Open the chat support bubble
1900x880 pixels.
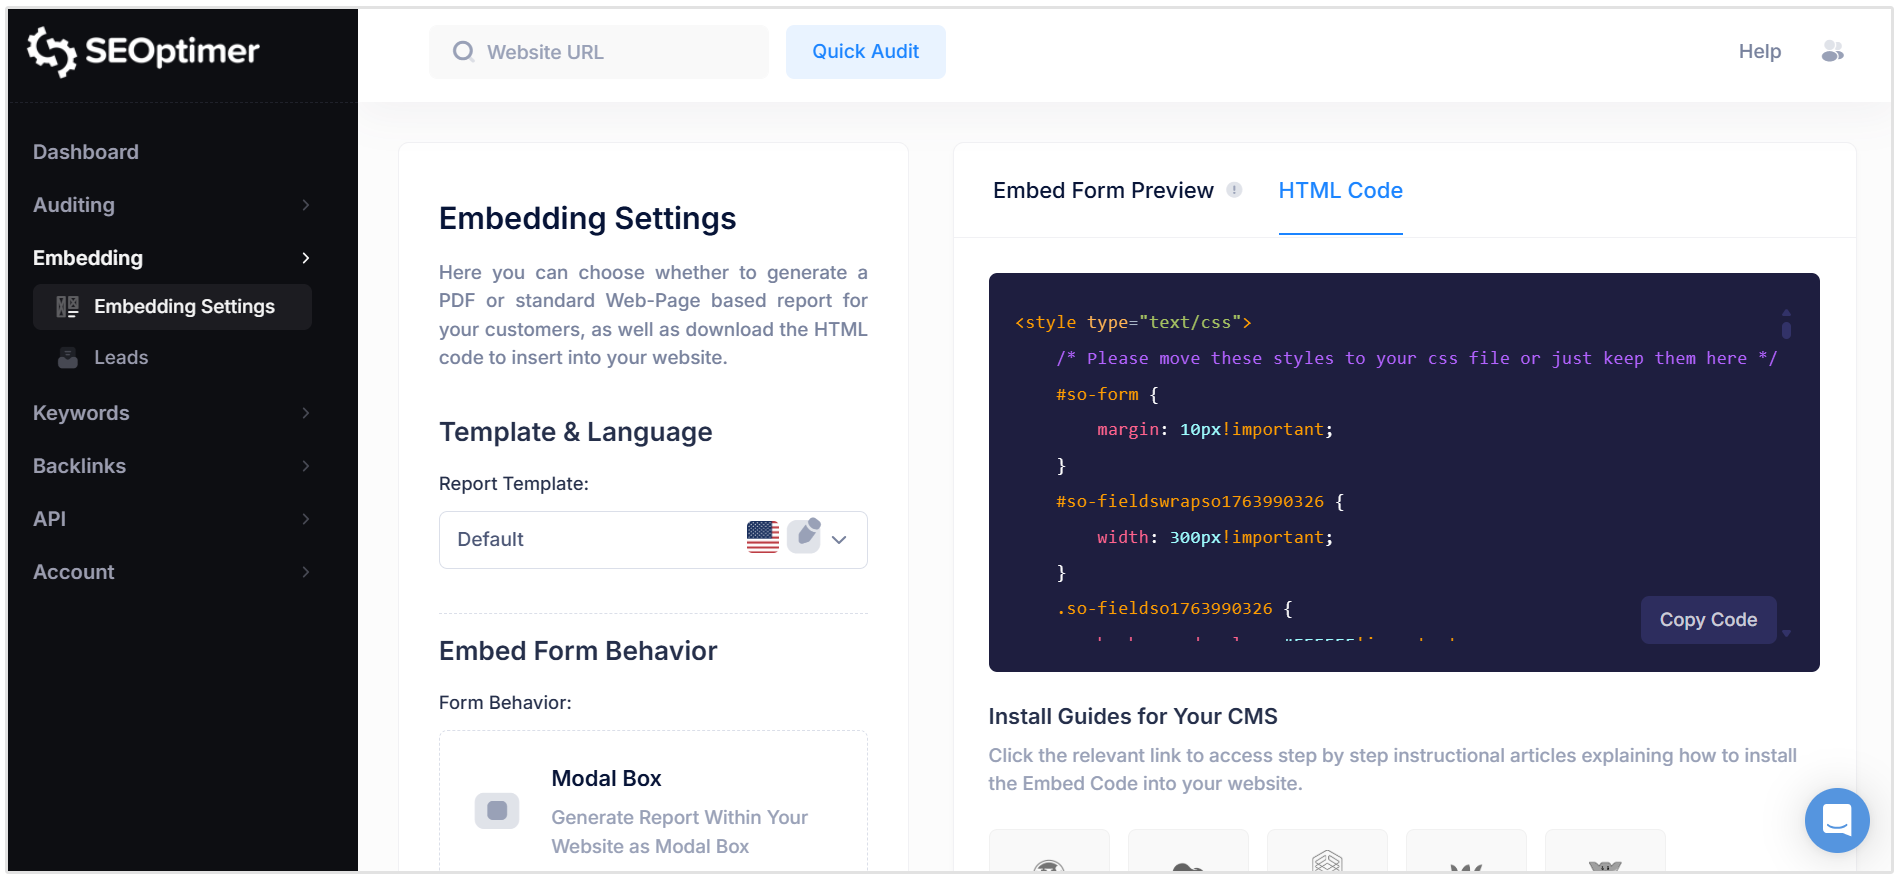[1837, 820]
